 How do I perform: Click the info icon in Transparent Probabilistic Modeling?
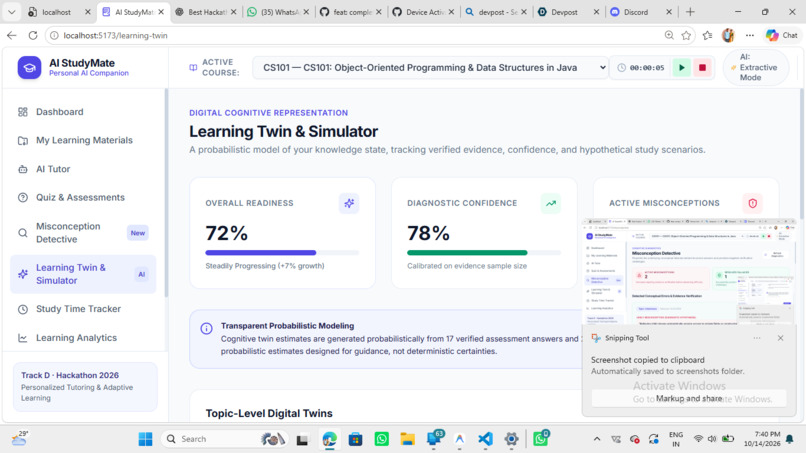pyautogui.click(x=206, y=329)
